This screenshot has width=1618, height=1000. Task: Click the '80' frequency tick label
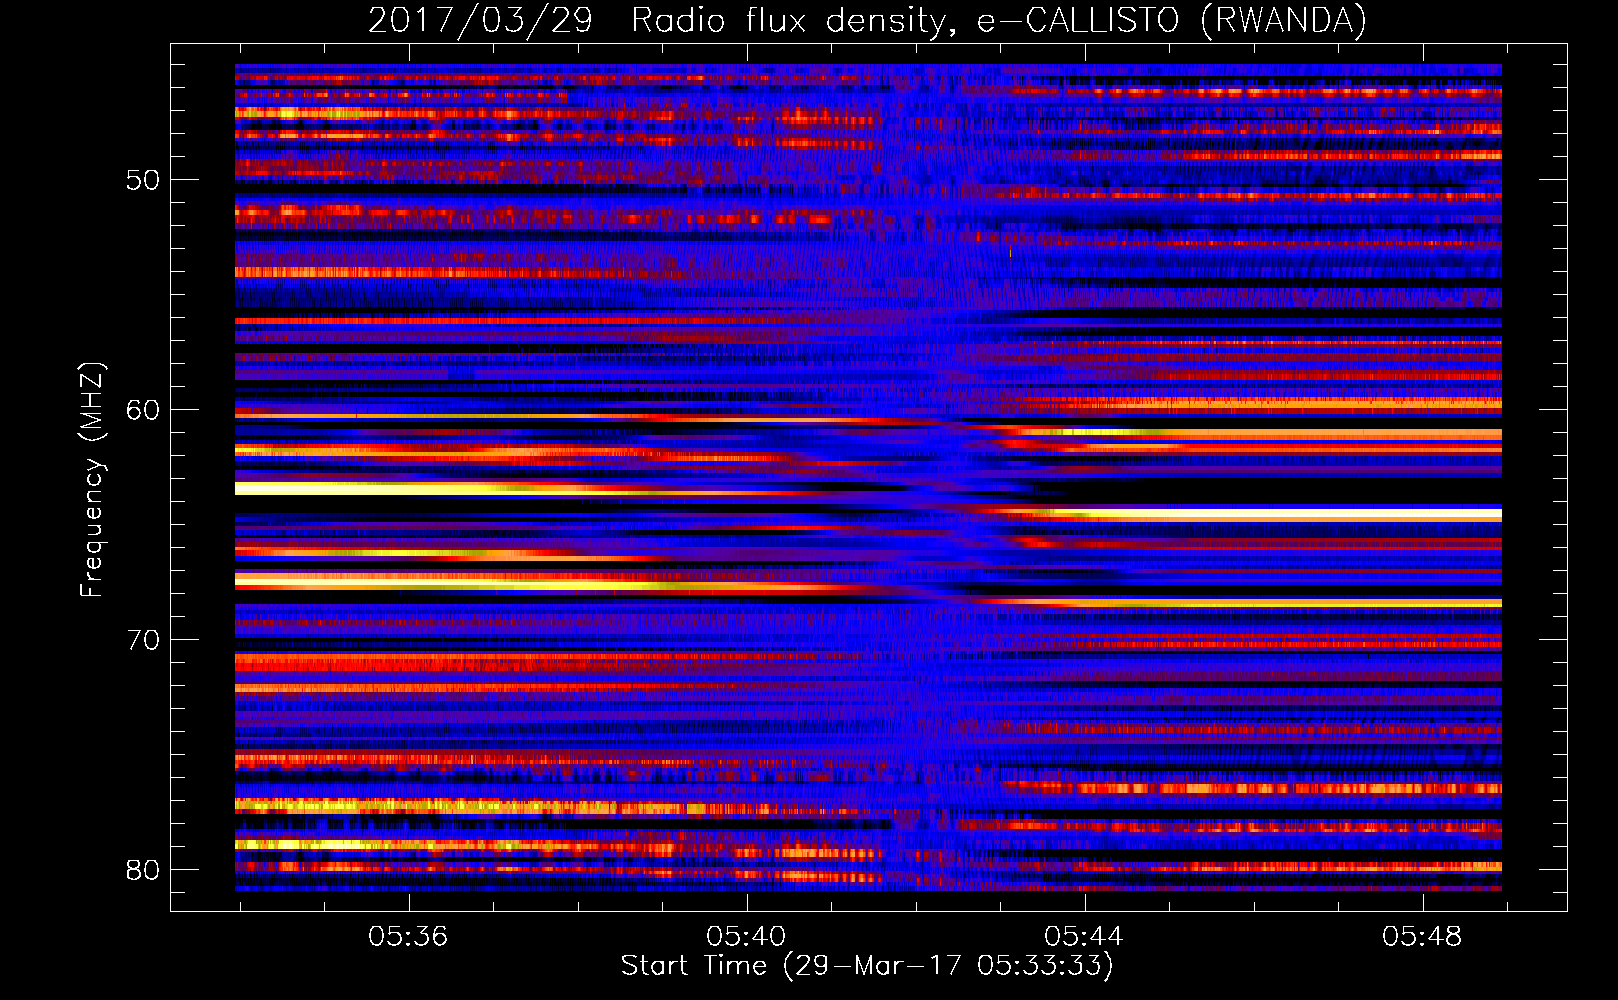point(143,870)
